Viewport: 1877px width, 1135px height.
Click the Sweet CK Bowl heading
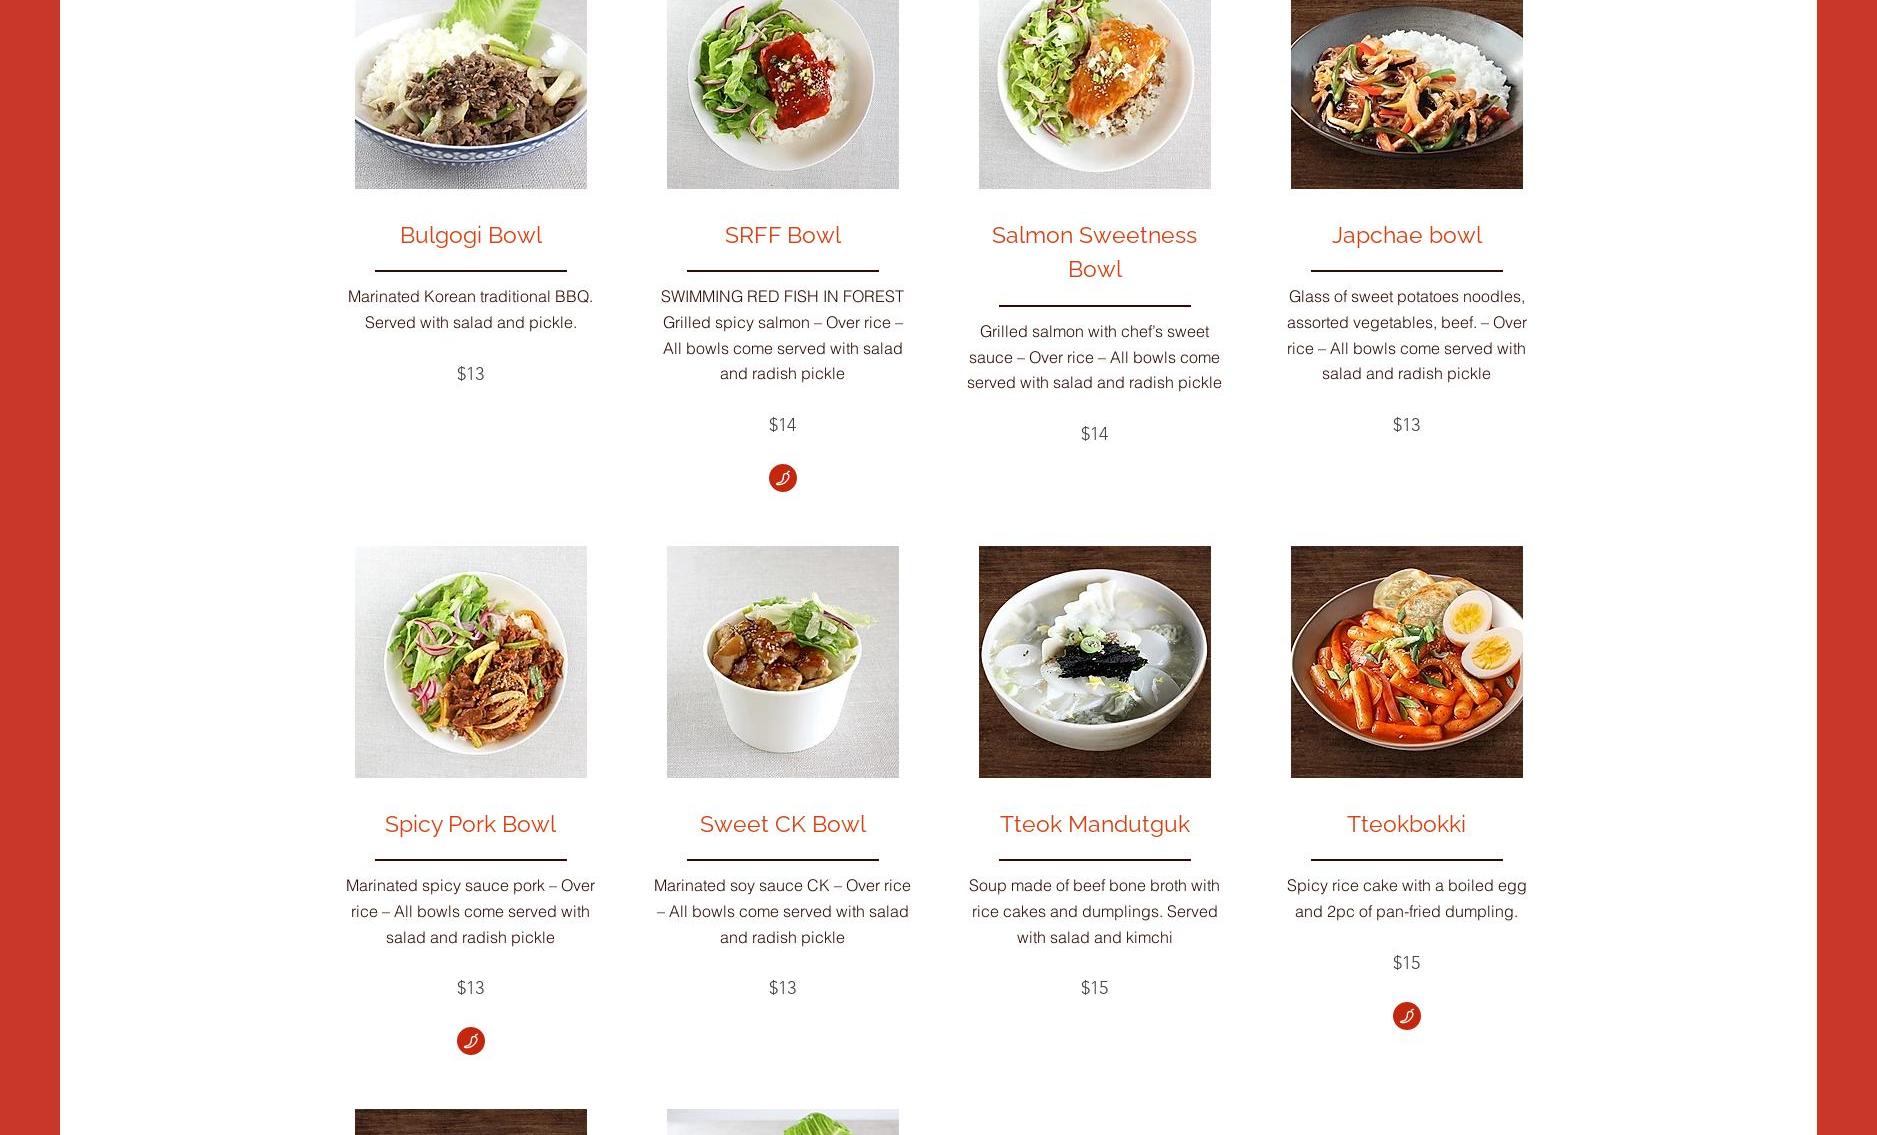(782, 824)
